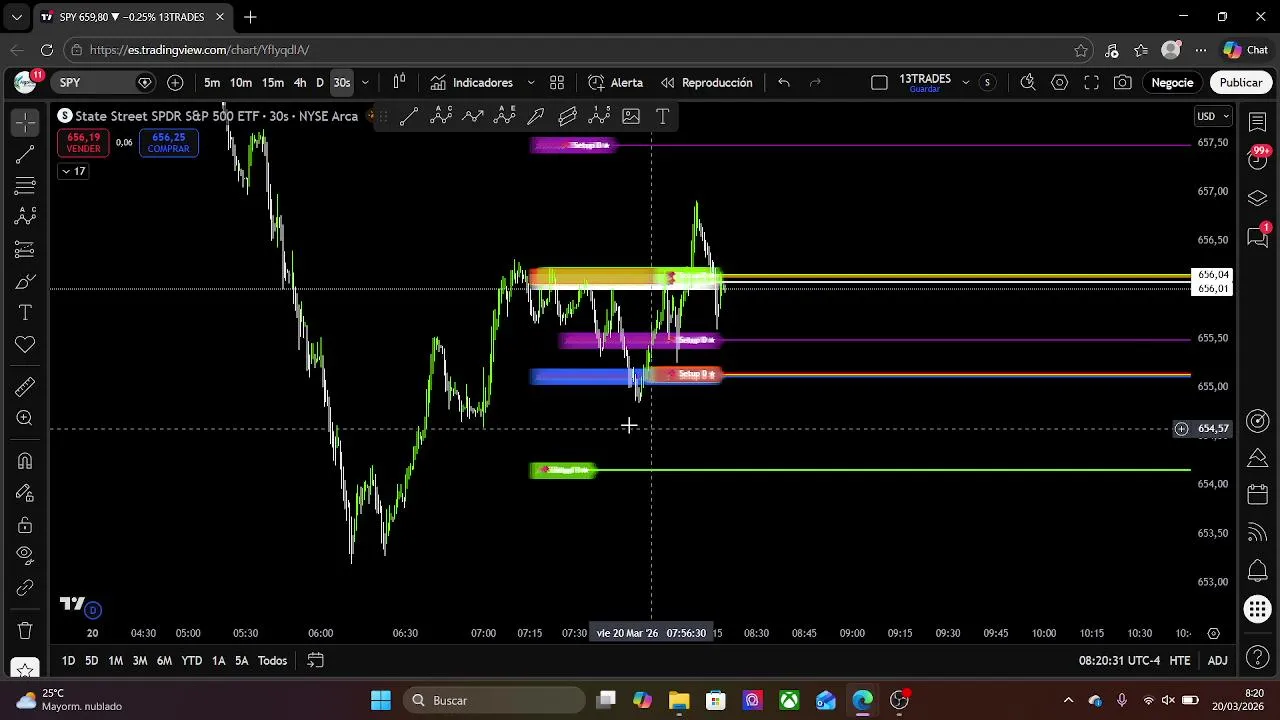Viewport: 1280px width, 720px height.
Task: Pick trend line in floating favorites toolbar
Action: (409, 116)
